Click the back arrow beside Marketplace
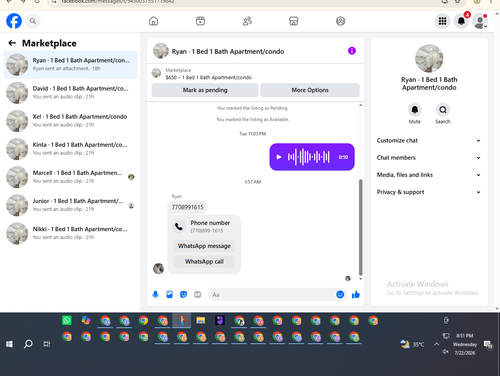Viewport: 500px width, 376px height. (12, 43)
